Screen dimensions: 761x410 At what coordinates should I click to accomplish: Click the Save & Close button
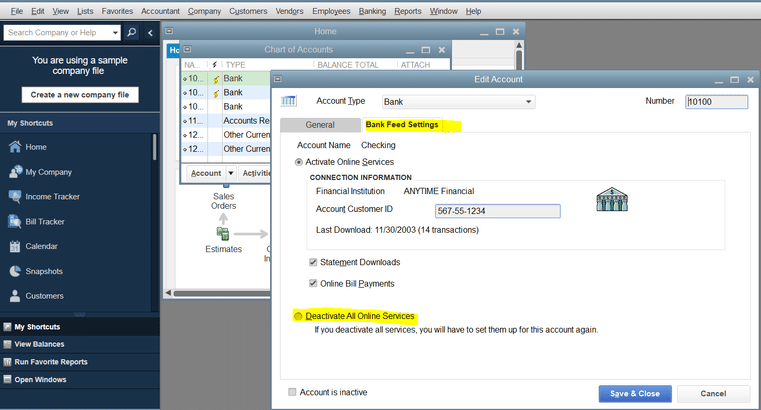tap(635, 393)
